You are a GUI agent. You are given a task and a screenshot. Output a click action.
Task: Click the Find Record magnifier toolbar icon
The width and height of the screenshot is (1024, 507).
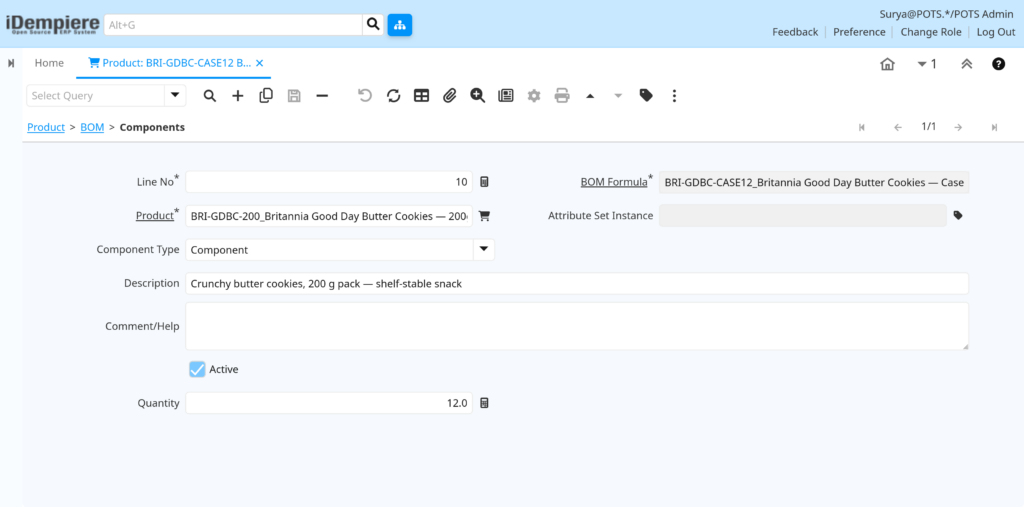pyautogui.click(x=210, y=96)
